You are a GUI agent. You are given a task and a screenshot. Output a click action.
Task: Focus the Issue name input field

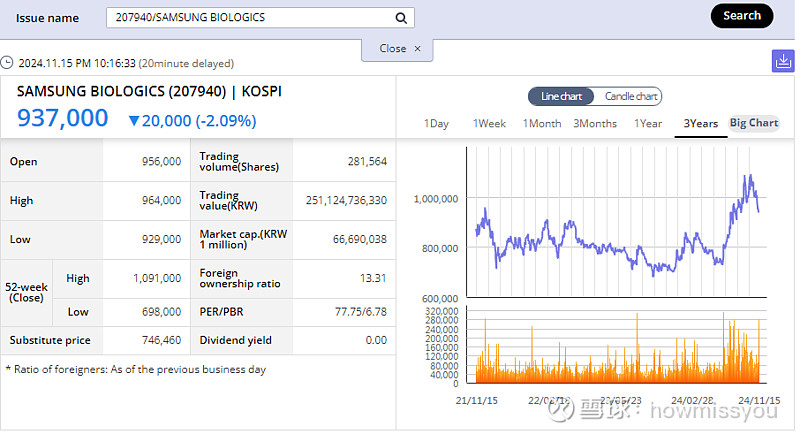(260, 18)
